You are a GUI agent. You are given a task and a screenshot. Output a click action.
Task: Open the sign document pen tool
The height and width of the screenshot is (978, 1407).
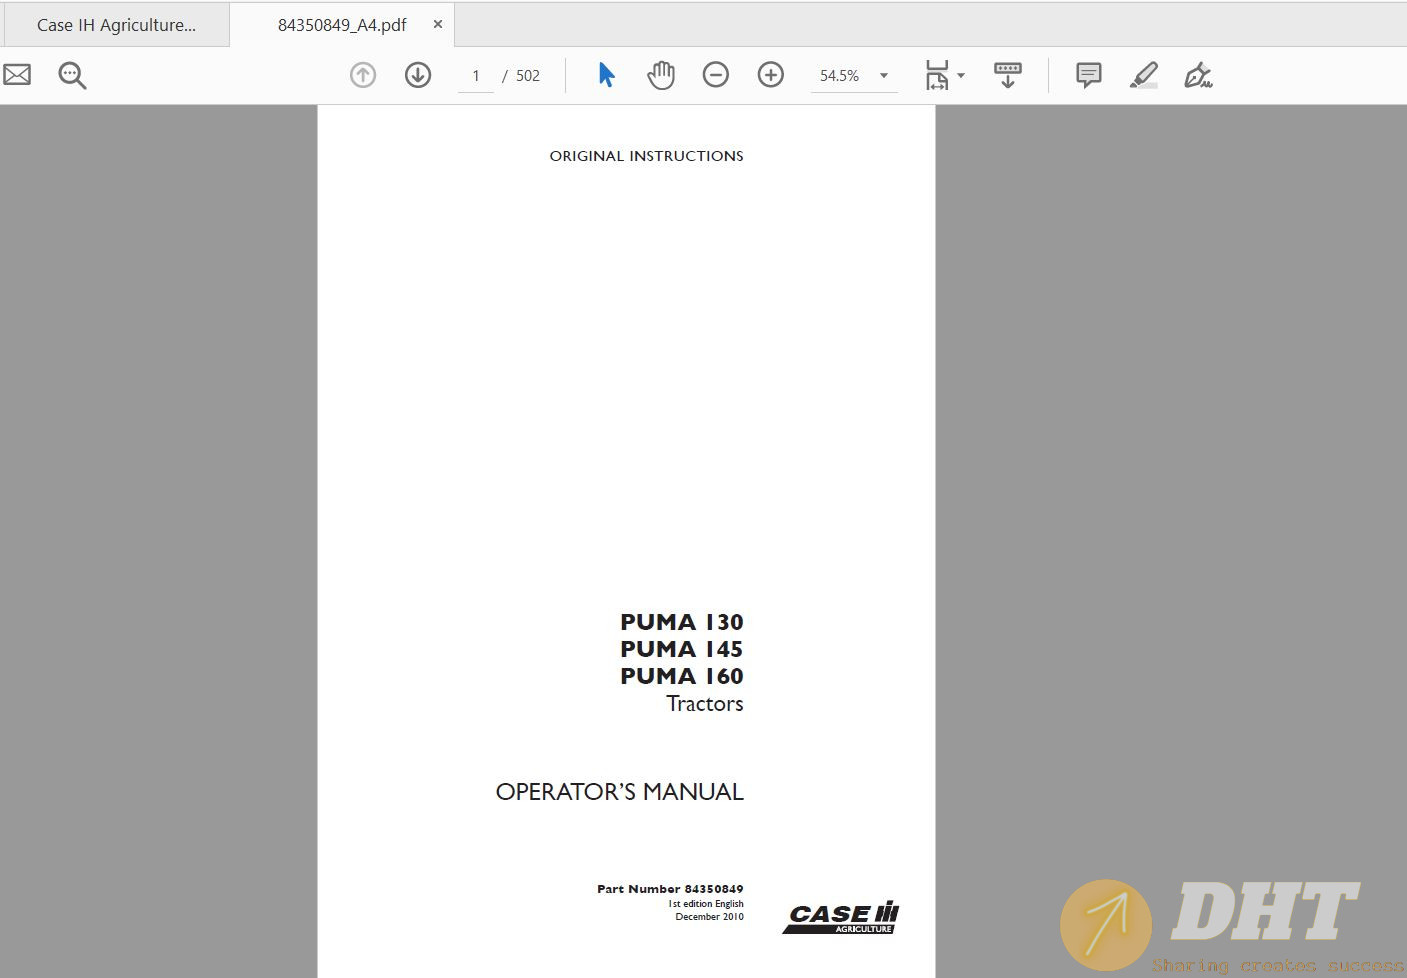[x=1197, y=75]
